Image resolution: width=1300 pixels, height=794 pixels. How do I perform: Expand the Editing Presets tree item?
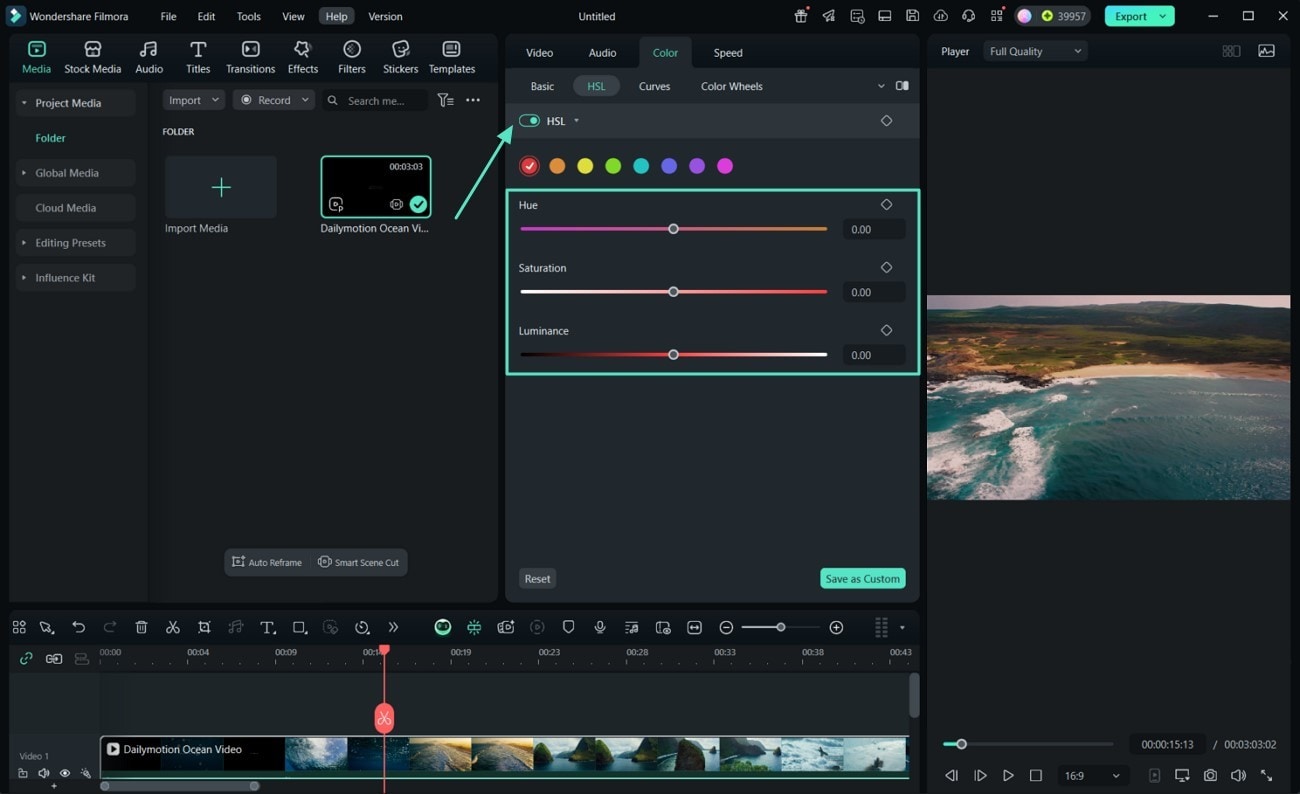pos(24,243)
